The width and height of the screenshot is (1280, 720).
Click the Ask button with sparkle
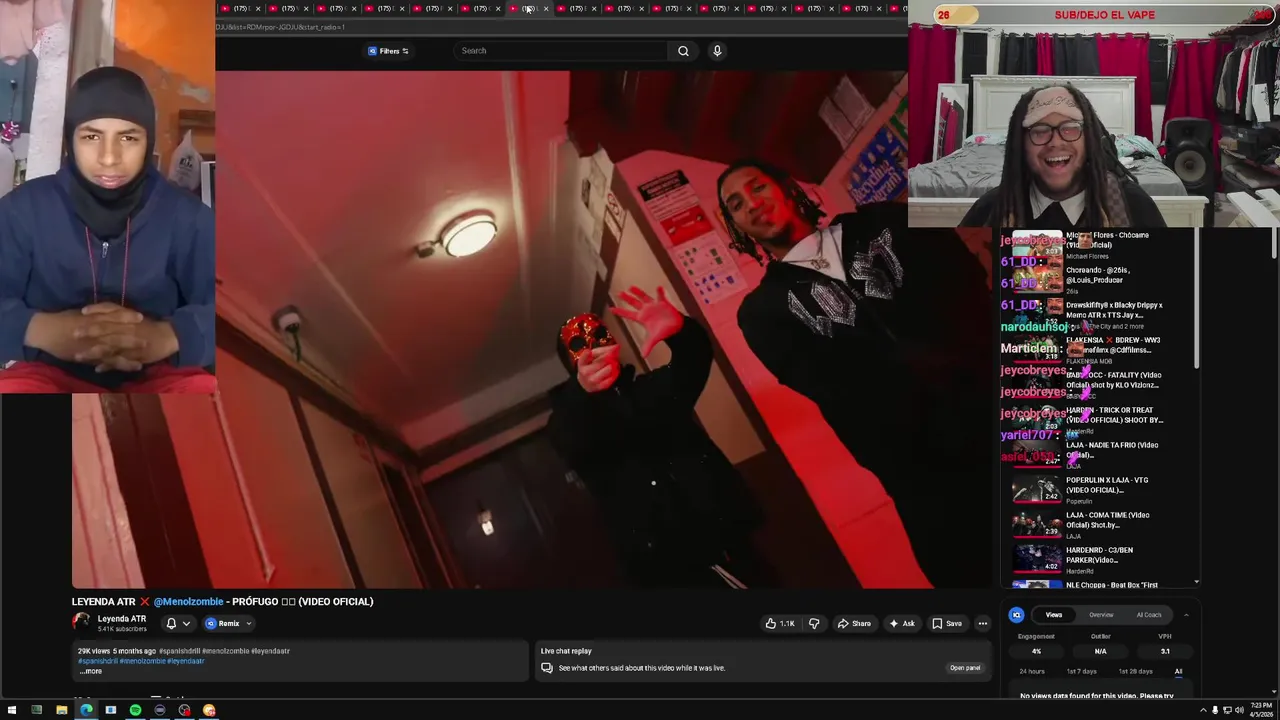click(902, 623)
